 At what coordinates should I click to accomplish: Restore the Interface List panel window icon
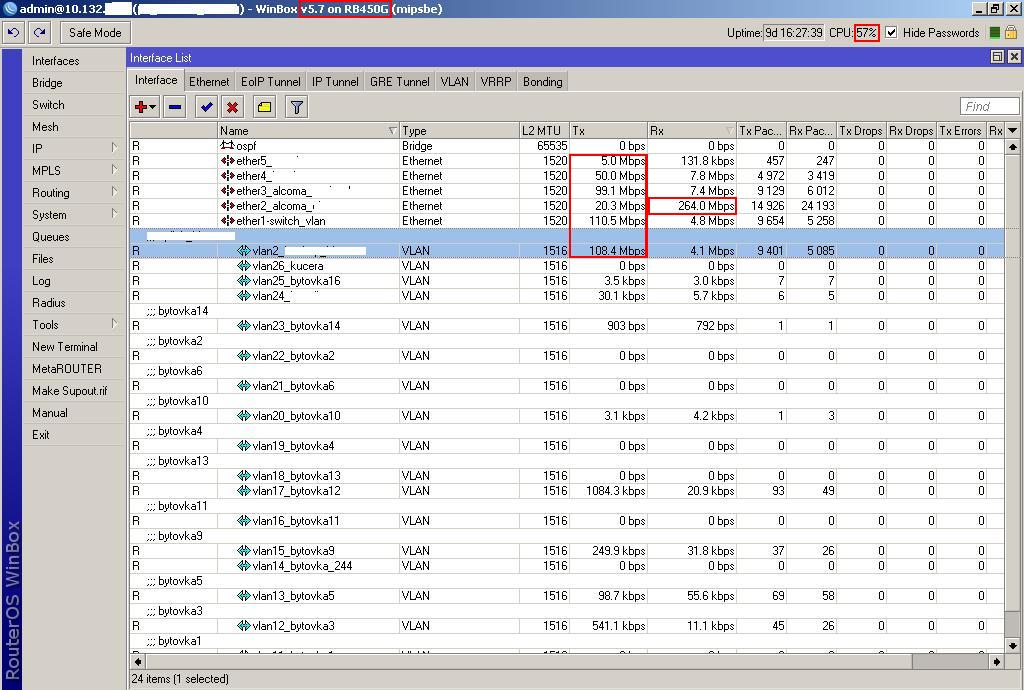[x=997, y=57]
